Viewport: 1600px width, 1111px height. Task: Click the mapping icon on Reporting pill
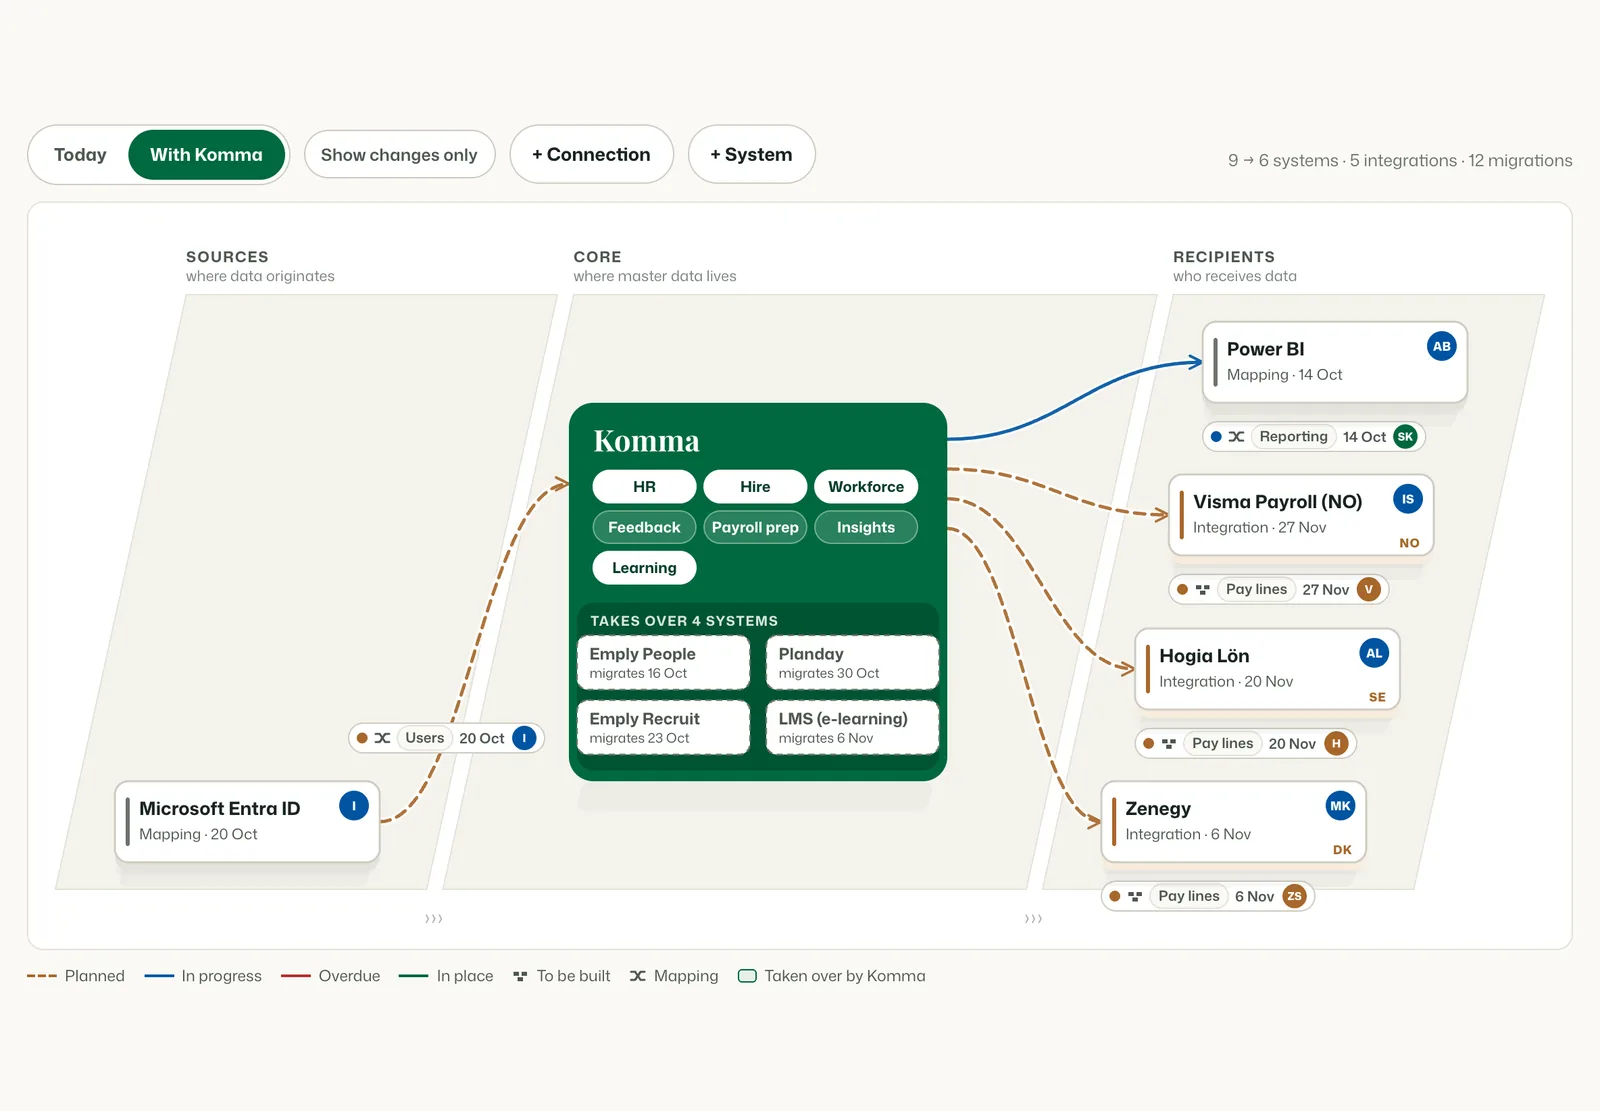[x=1236, y=437]
